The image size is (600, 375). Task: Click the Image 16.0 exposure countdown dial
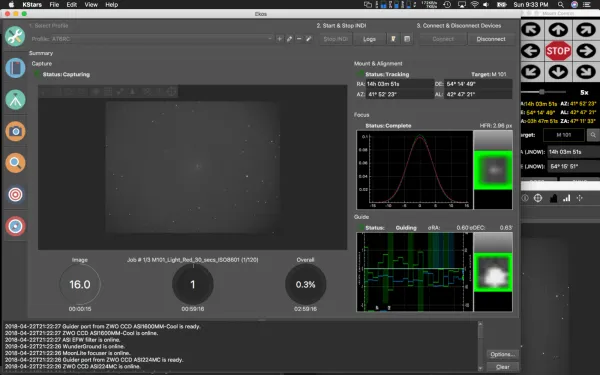pos(80,284)
